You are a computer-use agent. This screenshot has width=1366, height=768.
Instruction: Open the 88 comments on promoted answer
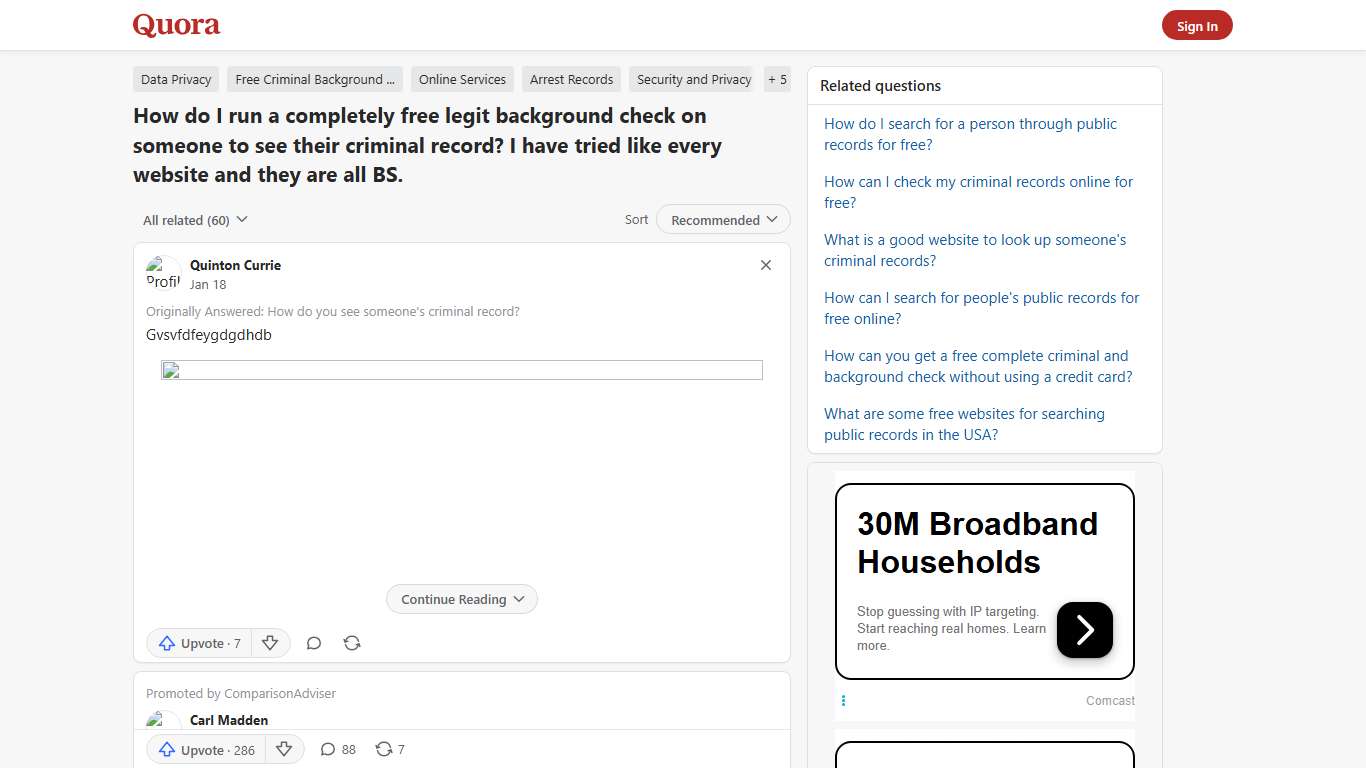click(x=338, y=749)
